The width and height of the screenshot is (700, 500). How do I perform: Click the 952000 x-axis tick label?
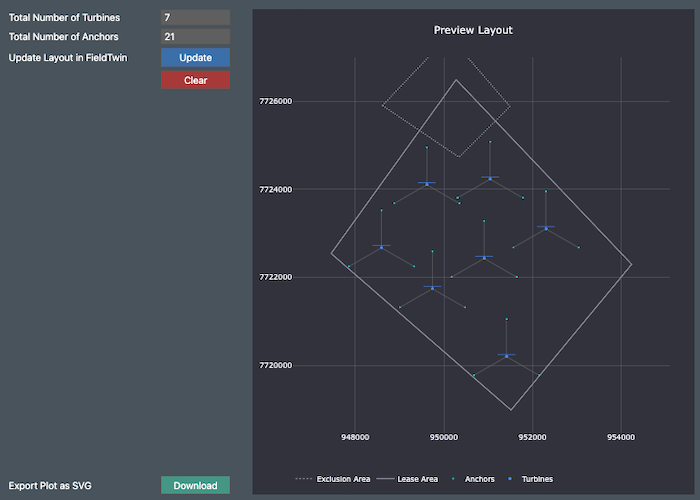point(532,437)
